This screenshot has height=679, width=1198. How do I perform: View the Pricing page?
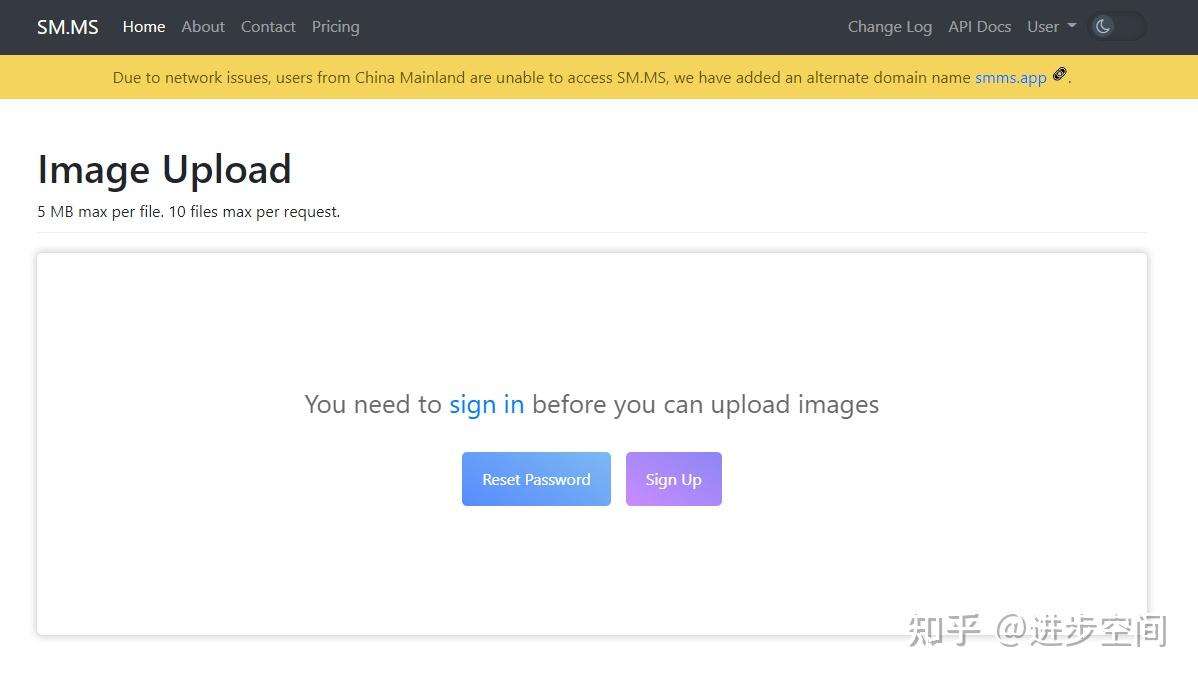335,27
